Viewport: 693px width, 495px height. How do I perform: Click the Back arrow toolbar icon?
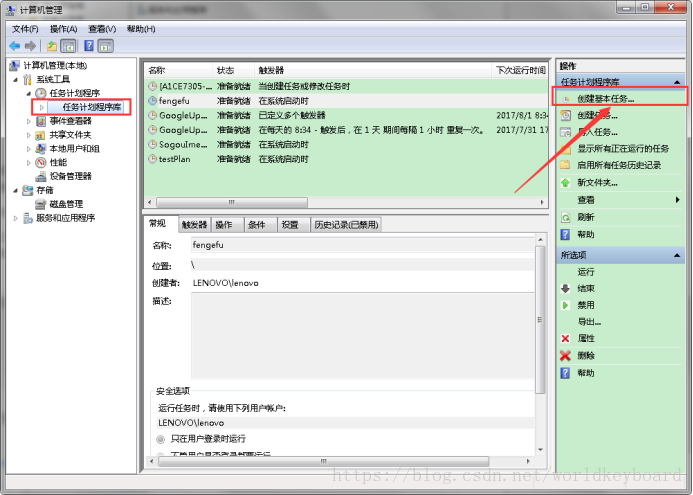(x=15, y=46)
